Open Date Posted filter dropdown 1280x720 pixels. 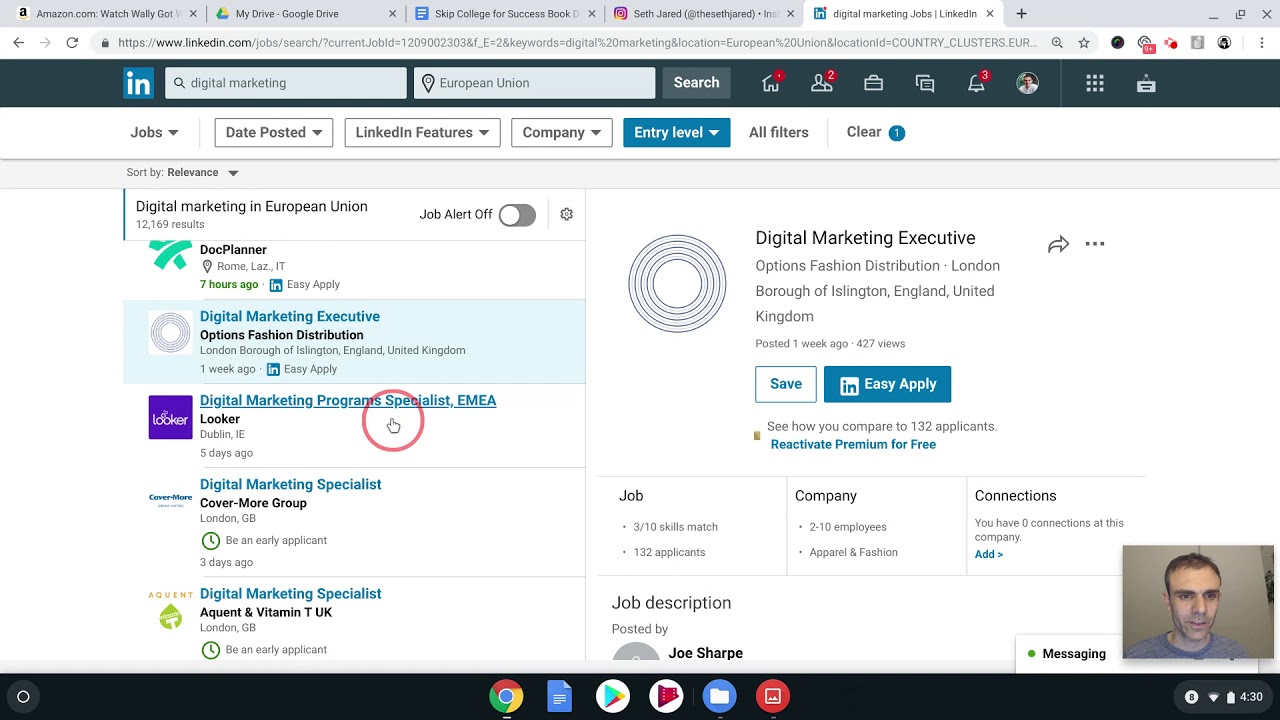click(274, 132)
